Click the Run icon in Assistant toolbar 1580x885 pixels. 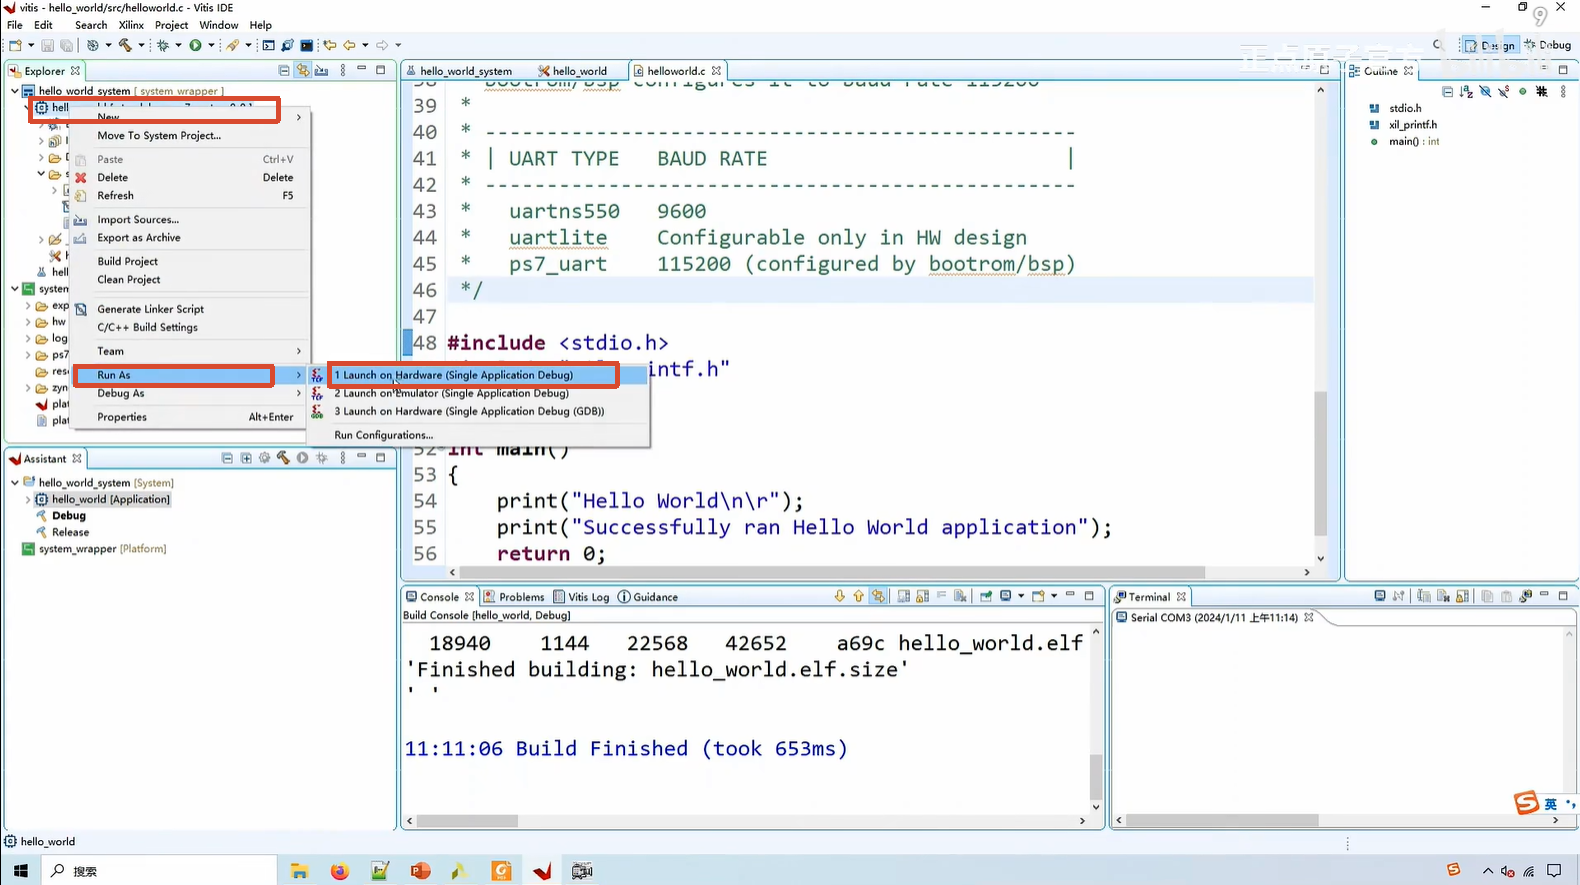302,458
